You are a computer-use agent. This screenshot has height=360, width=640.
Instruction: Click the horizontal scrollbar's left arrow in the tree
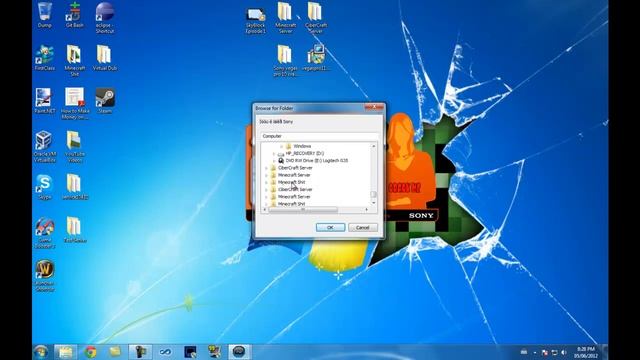tap(265, 210)
